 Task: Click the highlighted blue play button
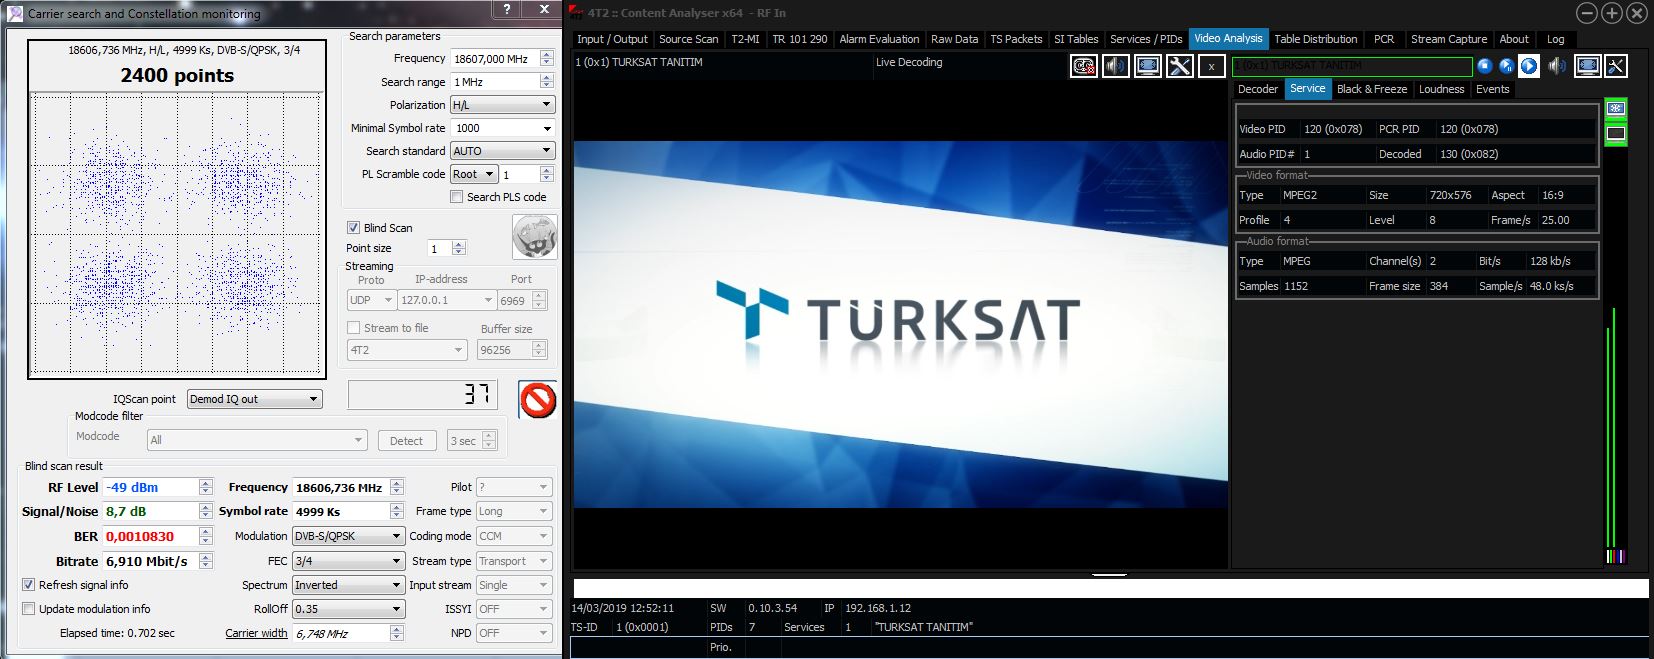click(x=1529, y=66)
